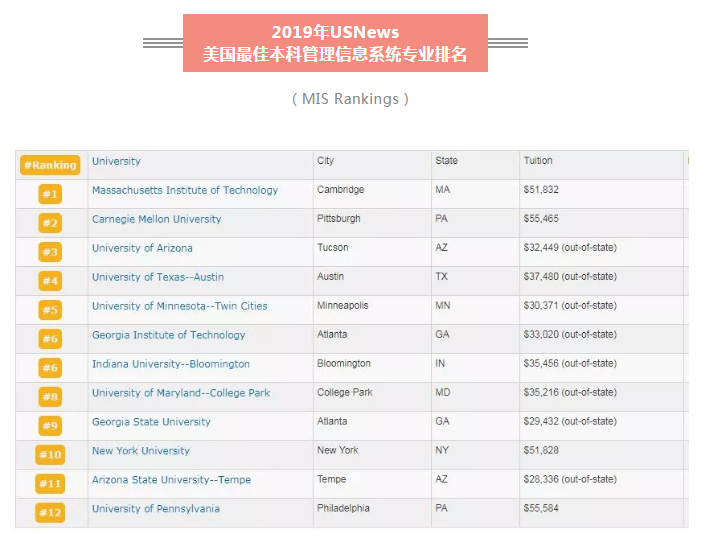Open University of Texas--Austin link
Viewport: 705px width, 542px height.
158,277
